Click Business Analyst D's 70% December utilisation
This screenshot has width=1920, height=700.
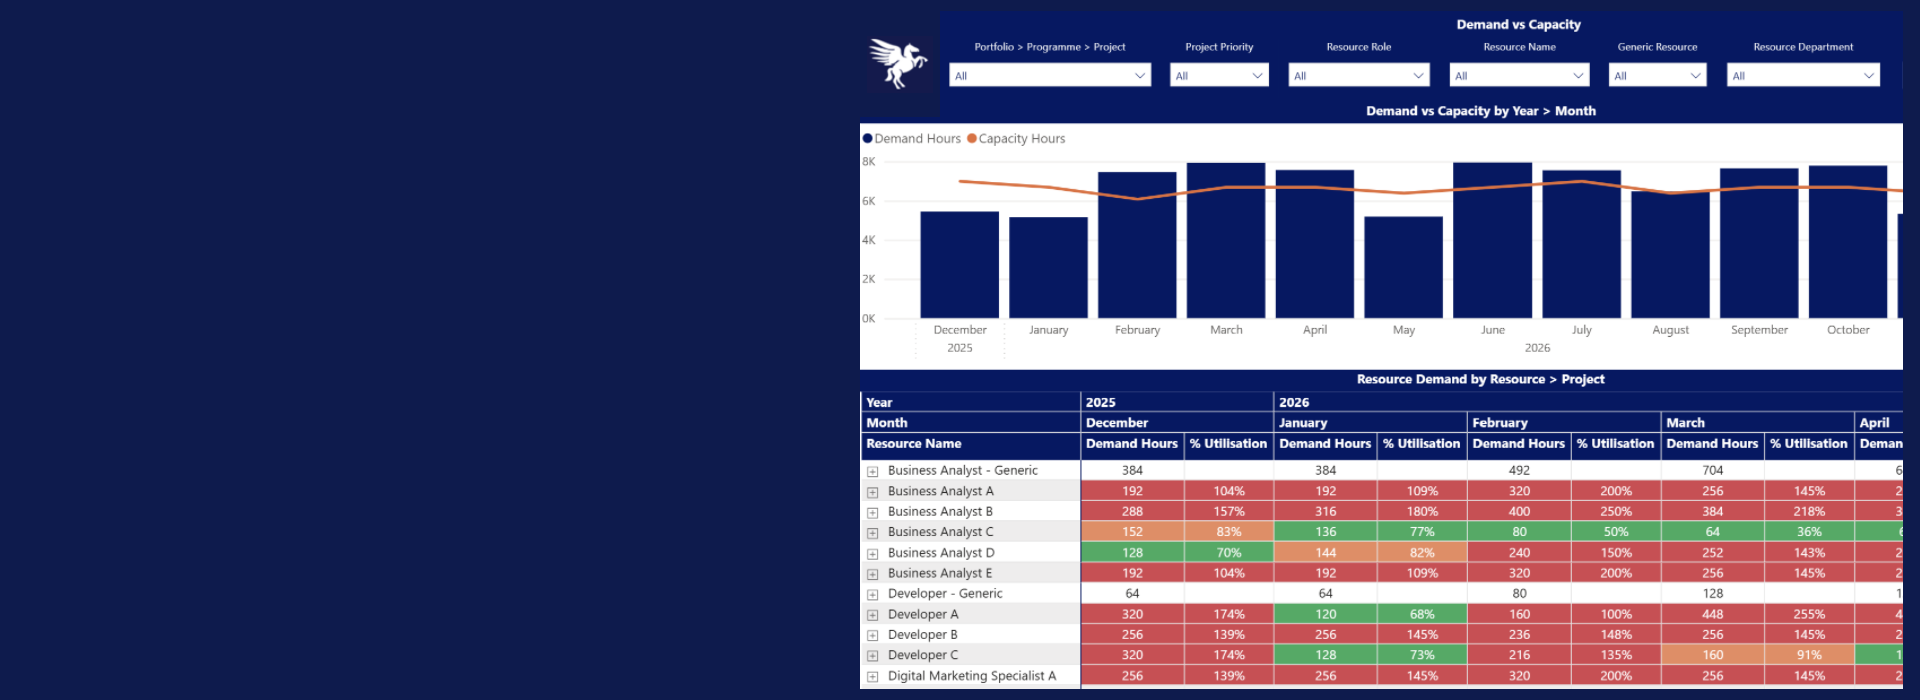1229,553
